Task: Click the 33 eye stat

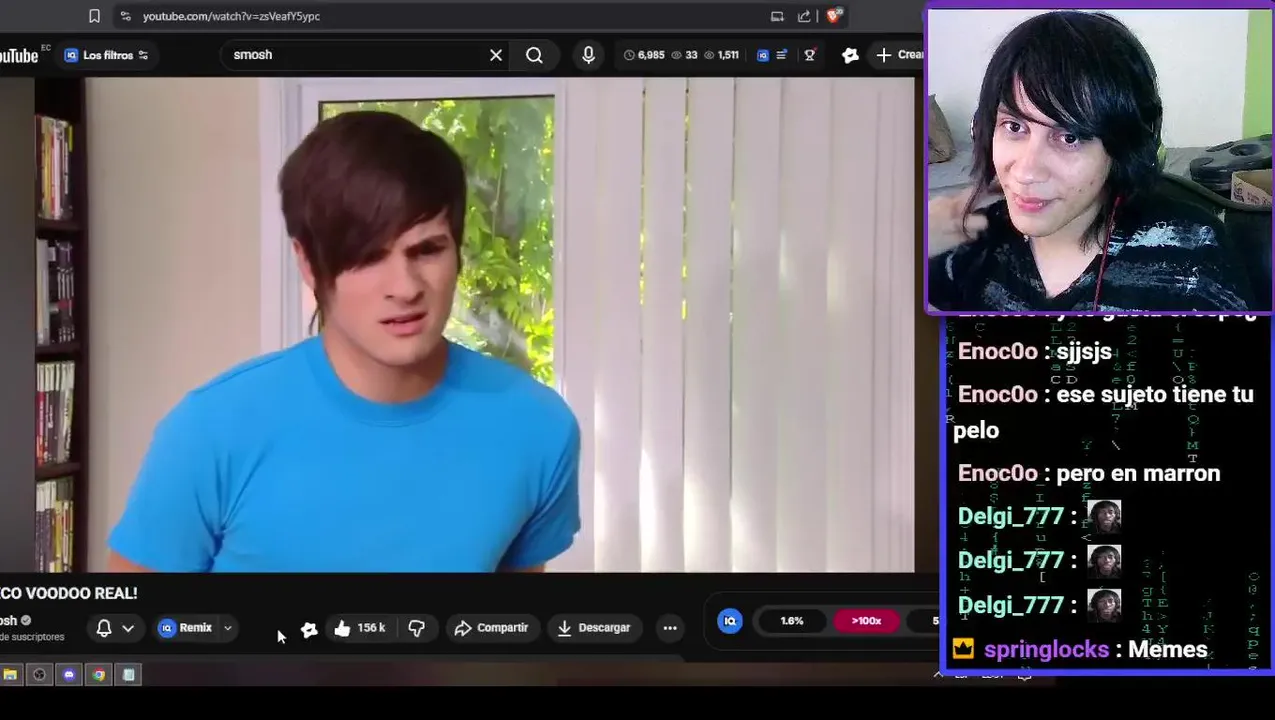Action: pos(684,55)
